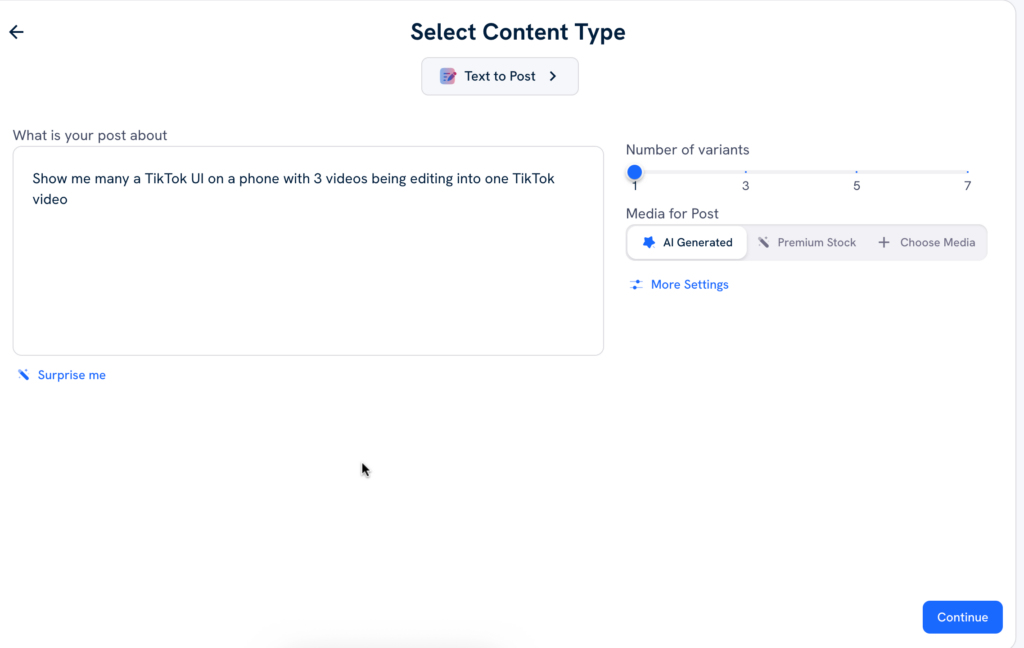Click the slider handle at 1
Screen dimensions: 1024x648
coord(634,172)
